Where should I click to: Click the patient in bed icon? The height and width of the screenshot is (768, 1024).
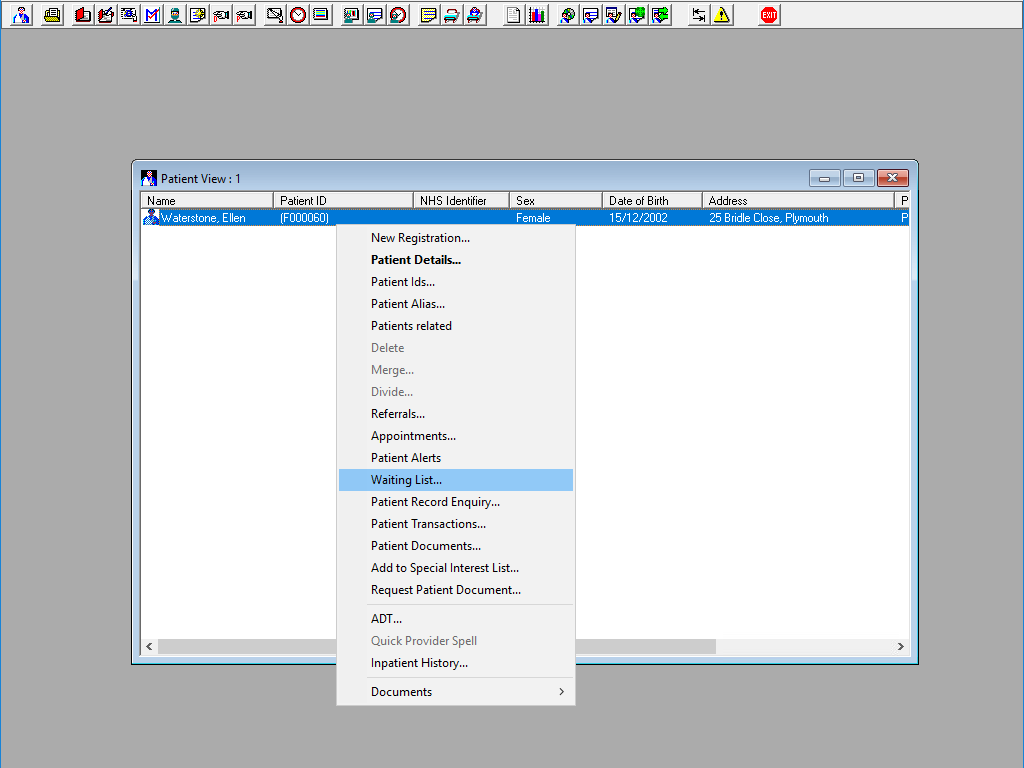475,15
